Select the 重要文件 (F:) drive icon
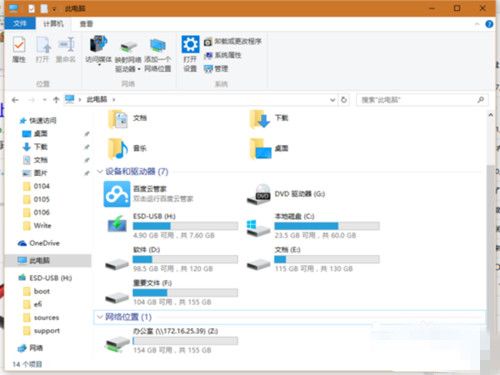The width and height of the screenshot is (500, 375). pos(117,297)
